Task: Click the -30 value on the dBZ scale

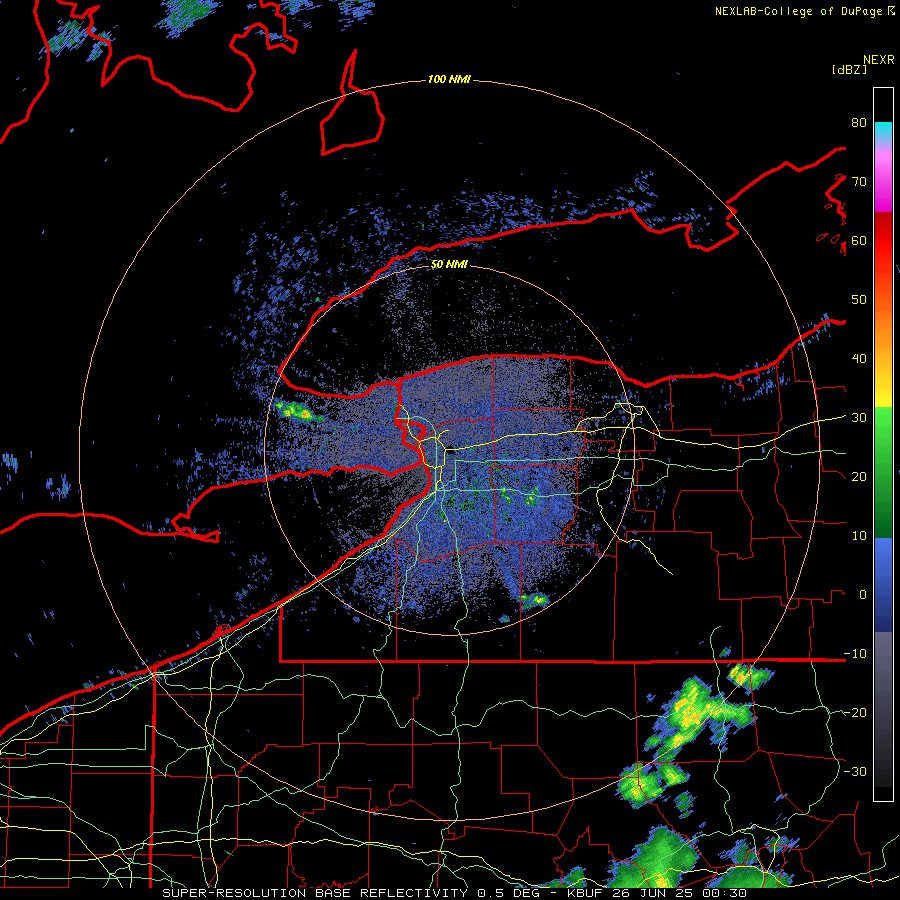Action: pos(855,772)
